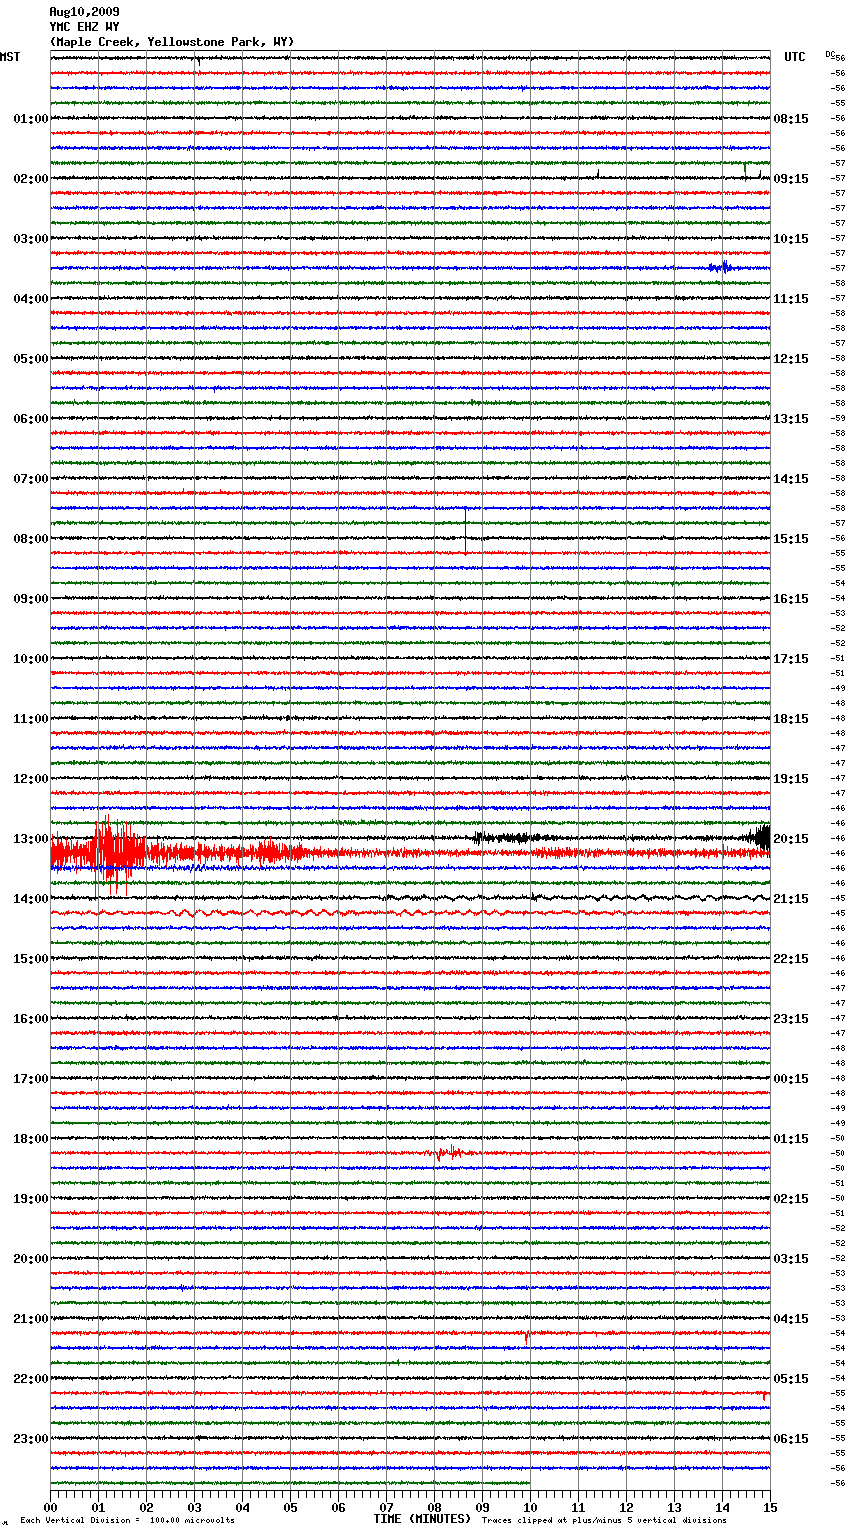Select the '10:00' MST row label
The width and height of the screenshot is (850, 1534).
pos(31,659)
